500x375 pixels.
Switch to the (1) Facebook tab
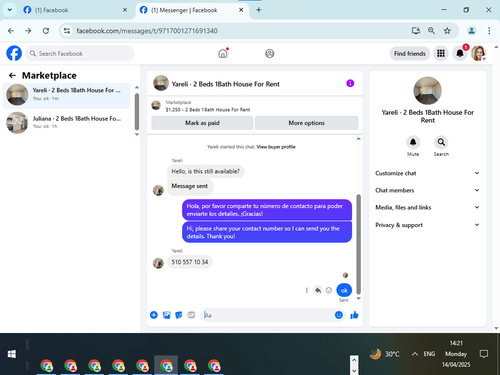coord(75,10)
